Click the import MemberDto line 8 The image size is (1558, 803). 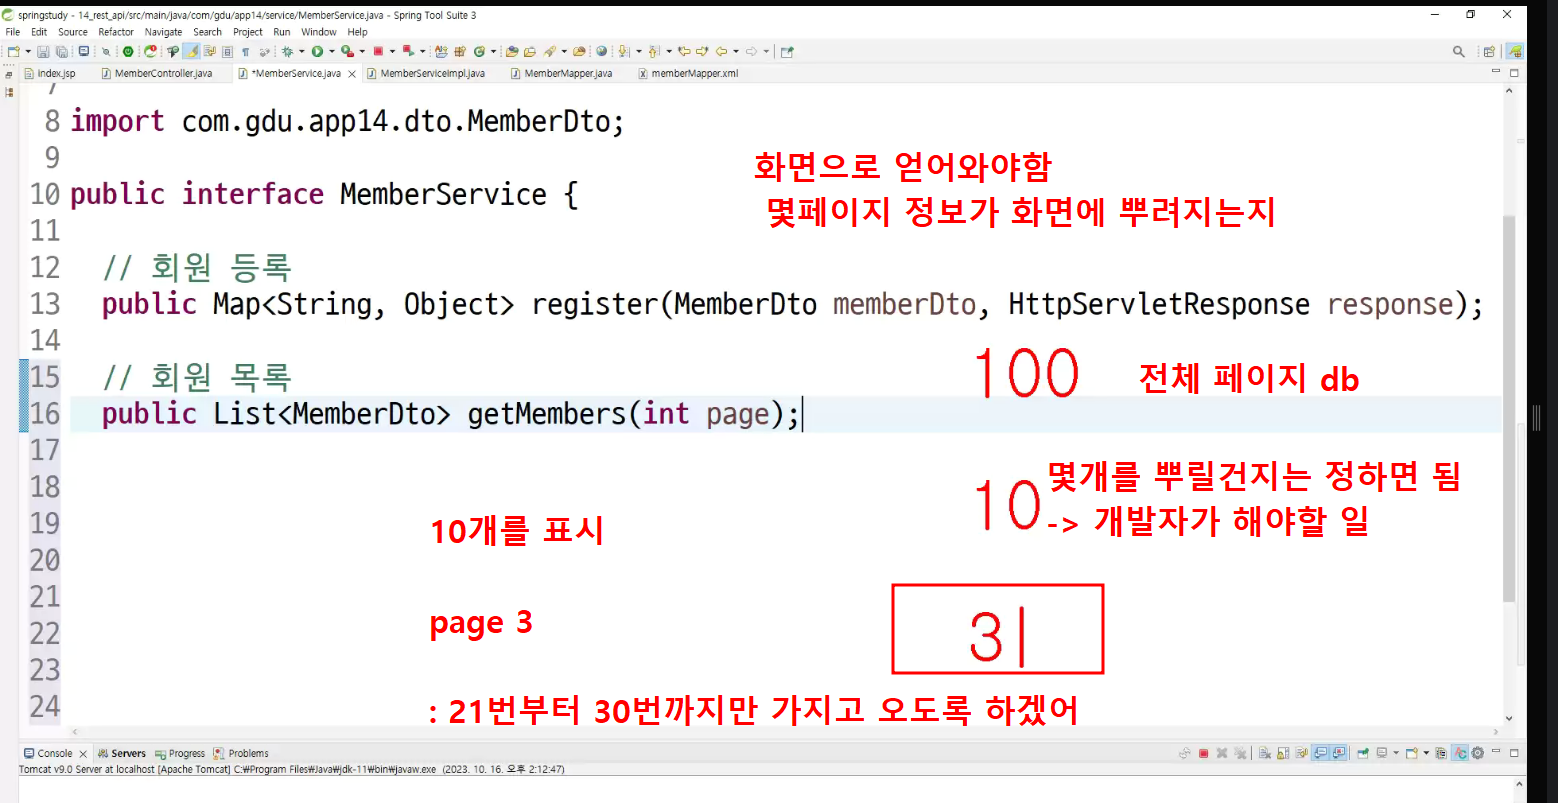(x=347, y=121)
